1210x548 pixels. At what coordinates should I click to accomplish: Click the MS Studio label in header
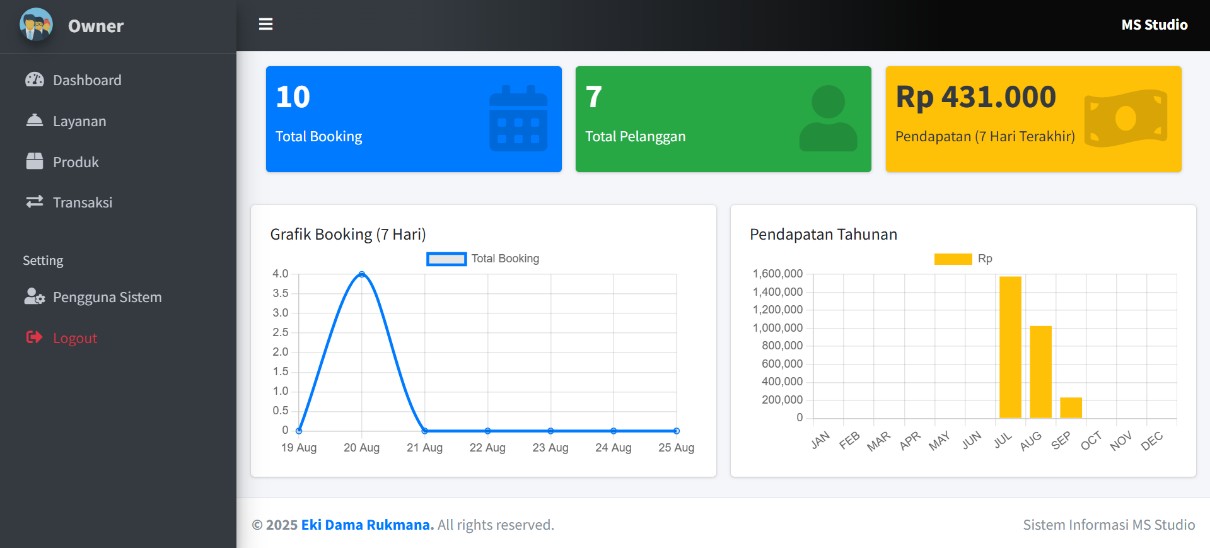pos(1154,25)
